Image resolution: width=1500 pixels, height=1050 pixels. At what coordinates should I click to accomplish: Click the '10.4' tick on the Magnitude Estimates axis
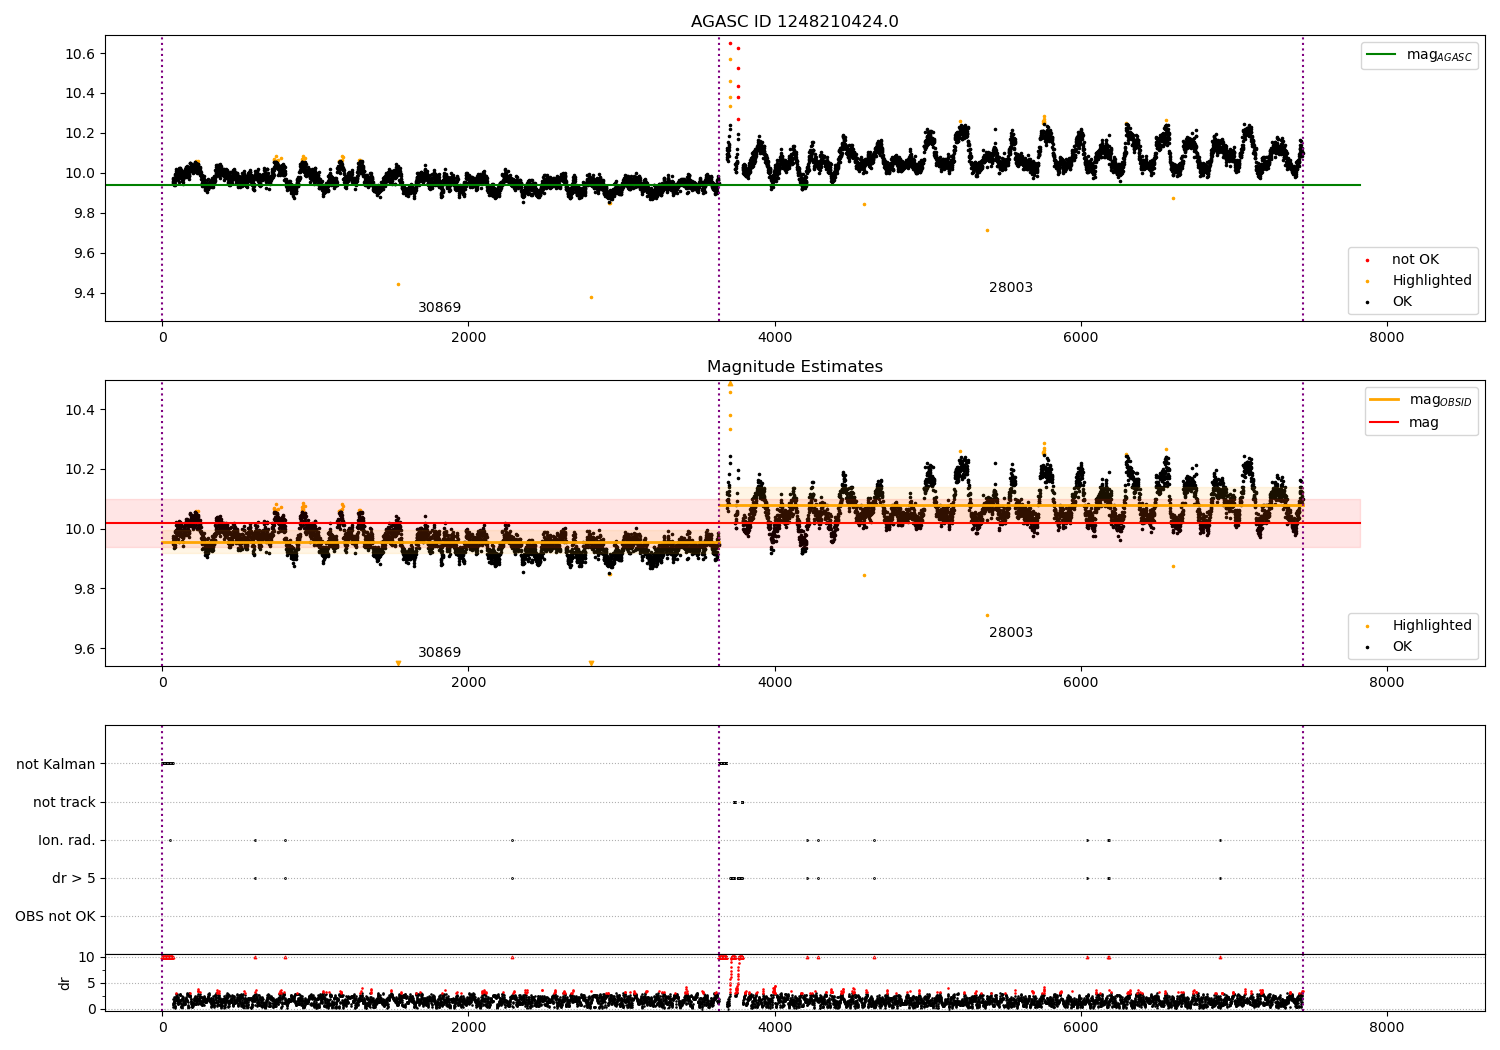tap(80, 411)
